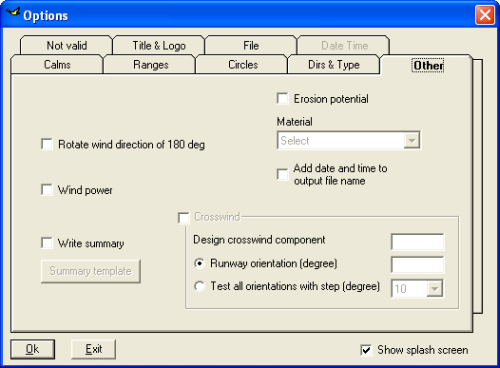This screenshot has height=368, width=500.
Task: Click the Summary template button
Action: [x=91, y=271]
